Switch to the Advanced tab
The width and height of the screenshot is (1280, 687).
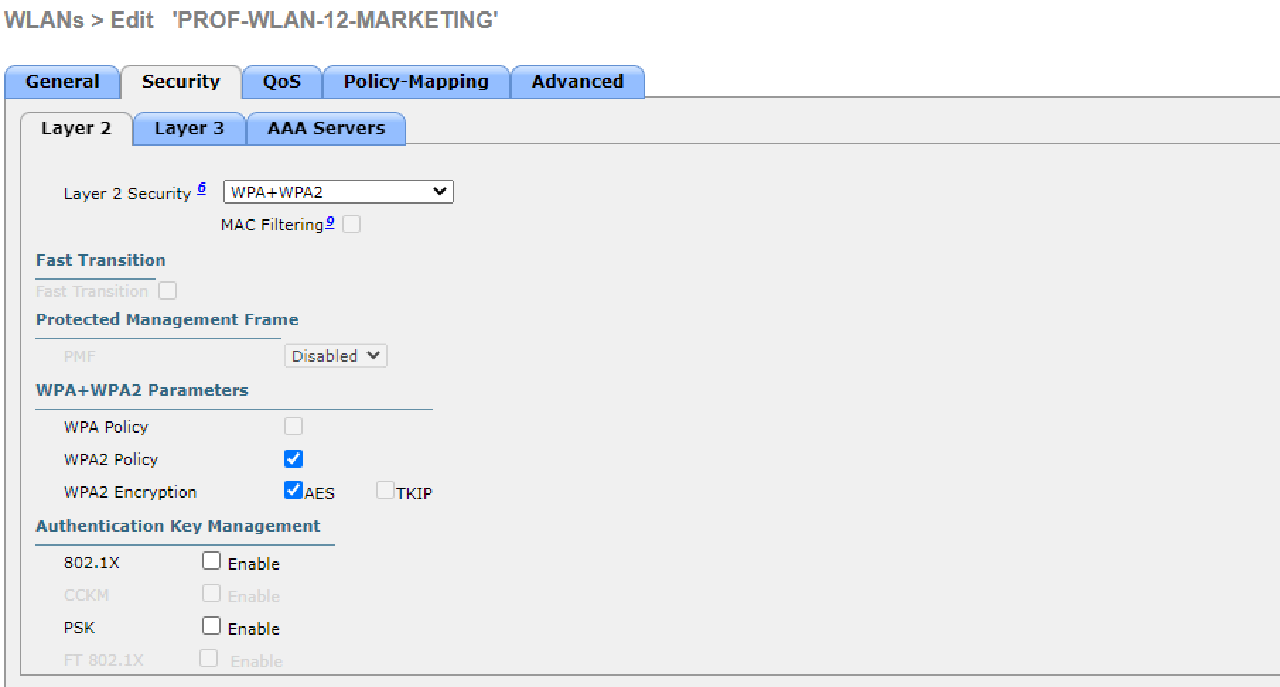pyautogui.click(x=577, y=82)
